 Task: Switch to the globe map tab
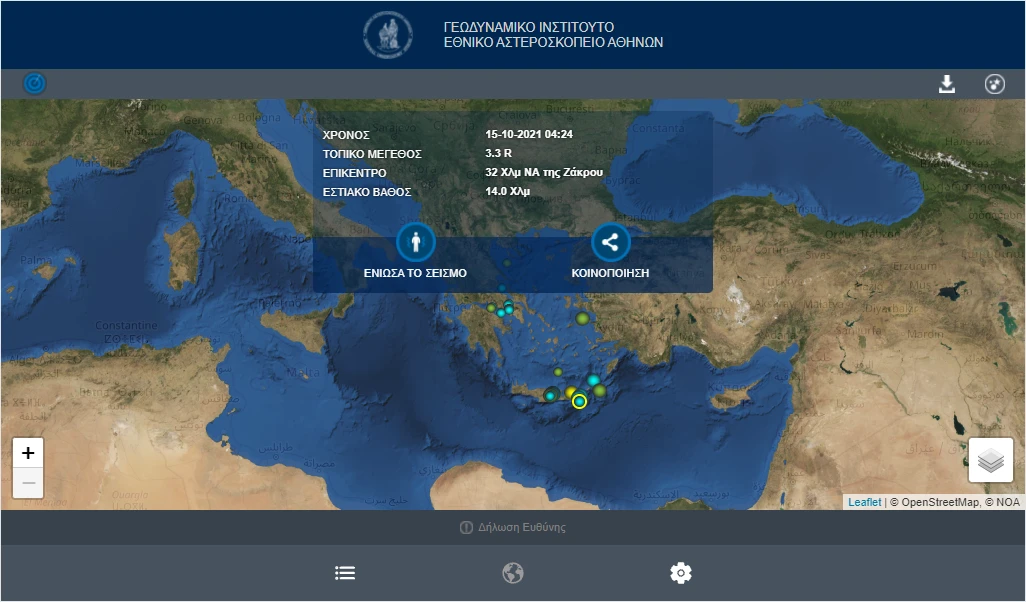point(513,573)
